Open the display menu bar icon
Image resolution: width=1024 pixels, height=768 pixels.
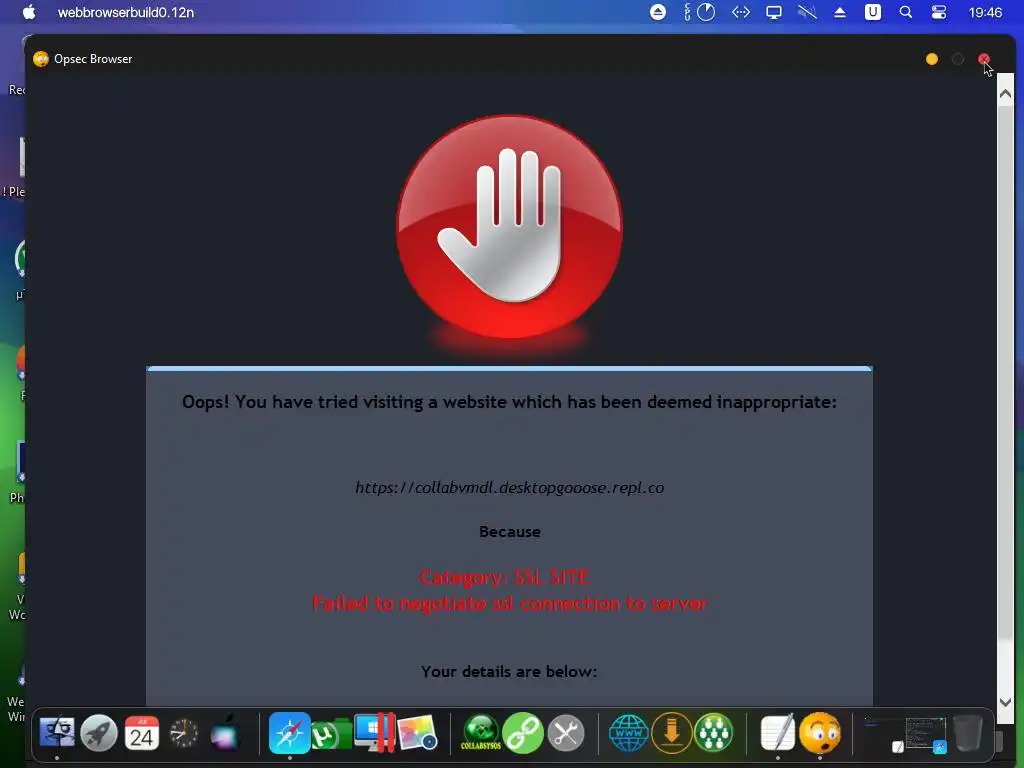tap(774, 12)
